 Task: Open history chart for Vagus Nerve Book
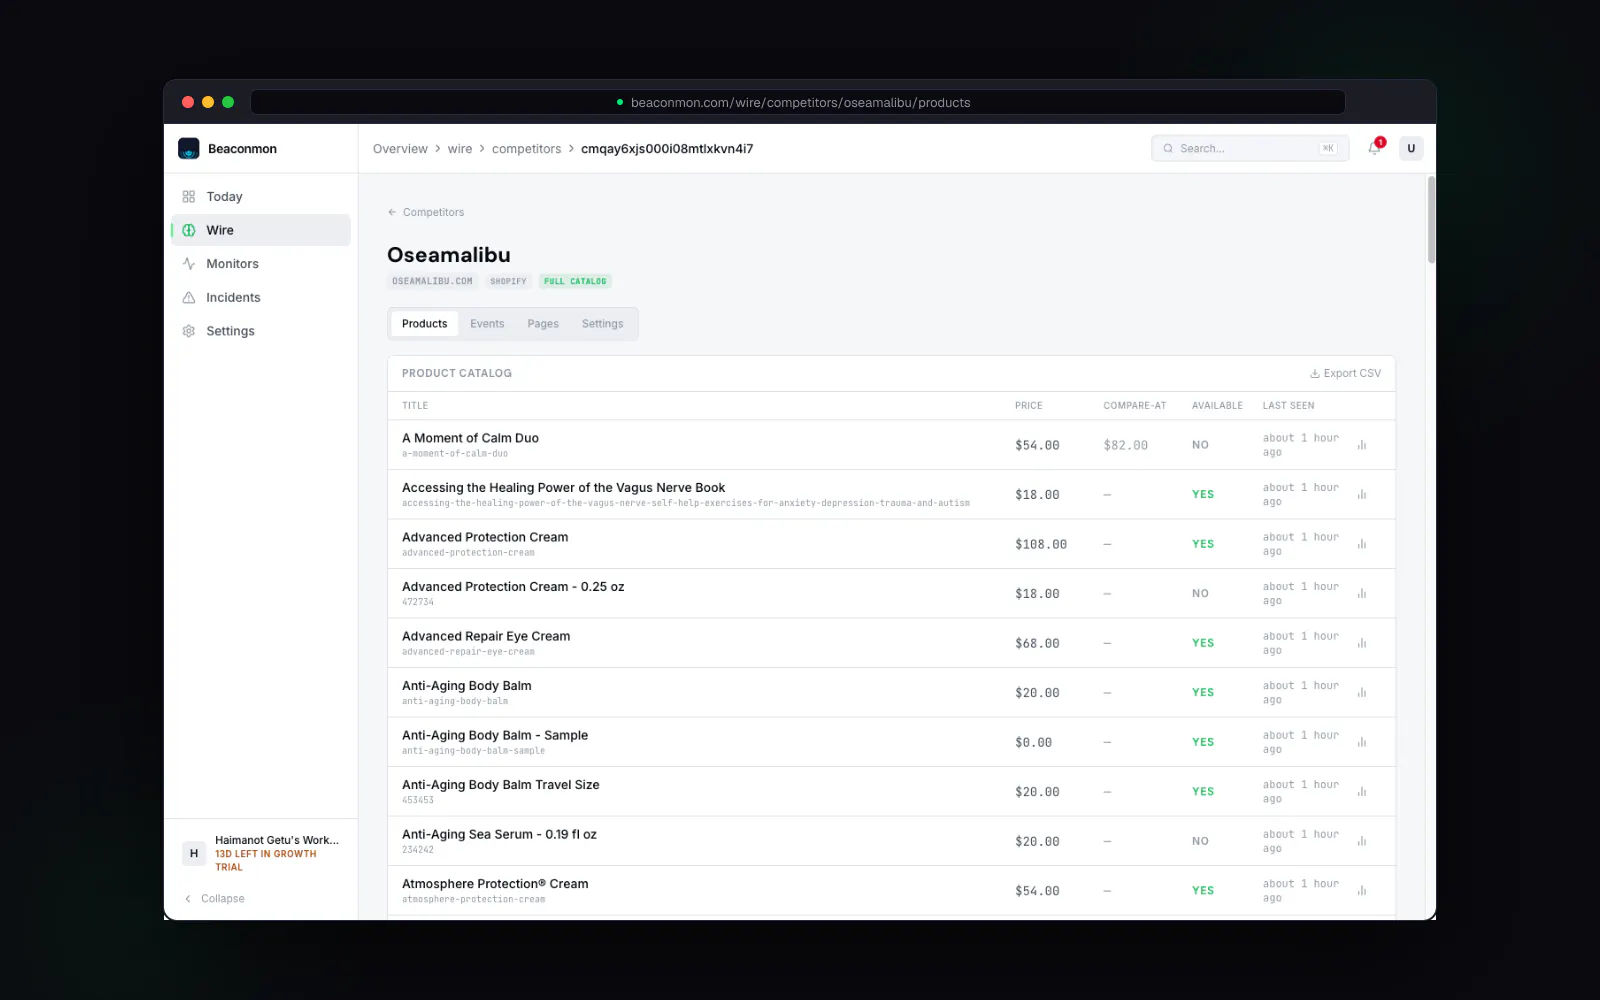pos(1362,495)
